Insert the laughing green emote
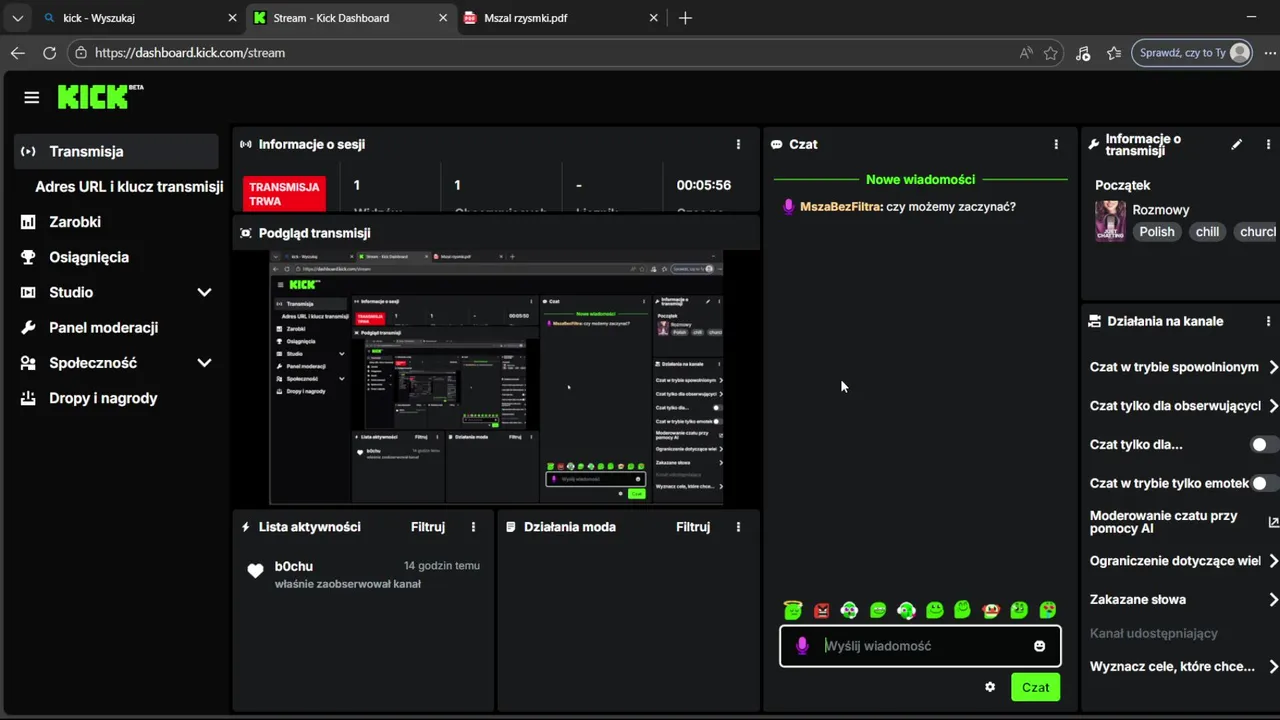The height and width of the screenshot is (720, 1280). 878,610
